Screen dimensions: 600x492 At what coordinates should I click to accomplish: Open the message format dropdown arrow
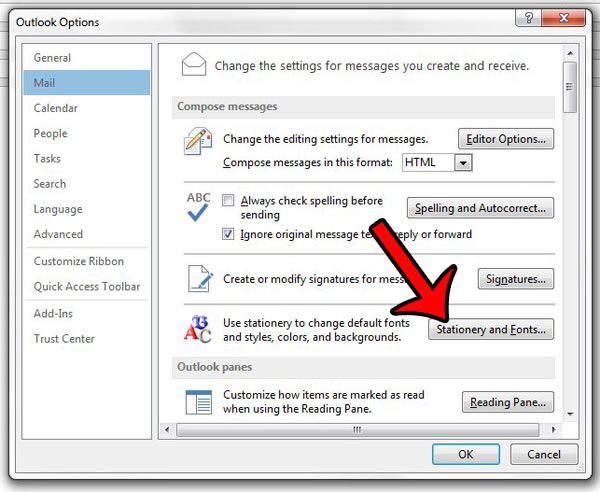[x=463, y=163]
